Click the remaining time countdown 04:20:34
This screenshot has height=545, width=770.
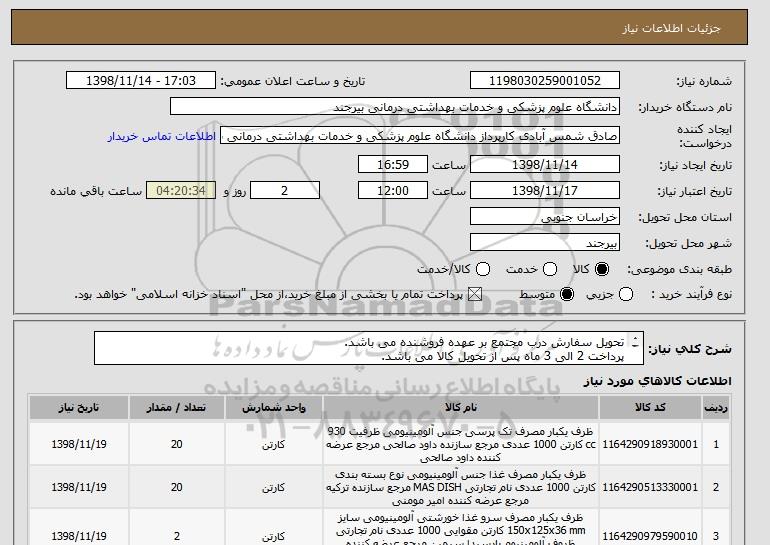point(181,191)
